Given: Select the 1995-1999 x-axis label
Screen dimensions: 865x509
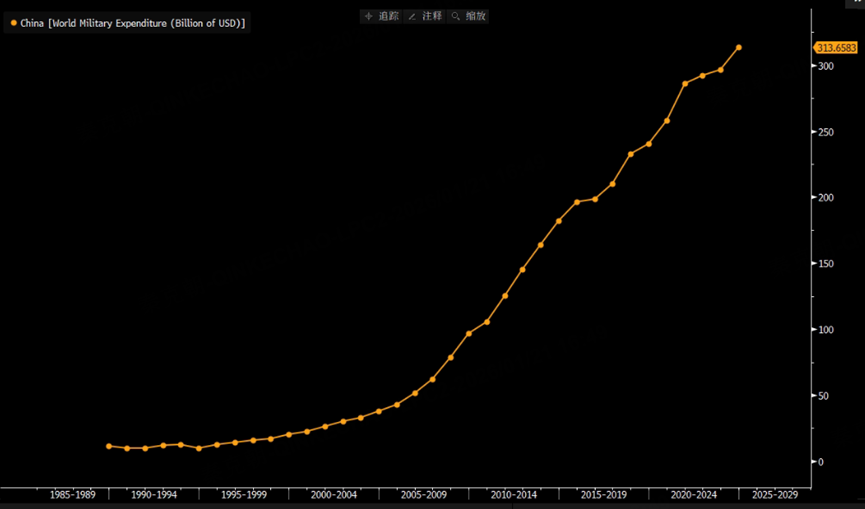Looking at the screenshot, I should pyautogui.click(x=244, y=494).
